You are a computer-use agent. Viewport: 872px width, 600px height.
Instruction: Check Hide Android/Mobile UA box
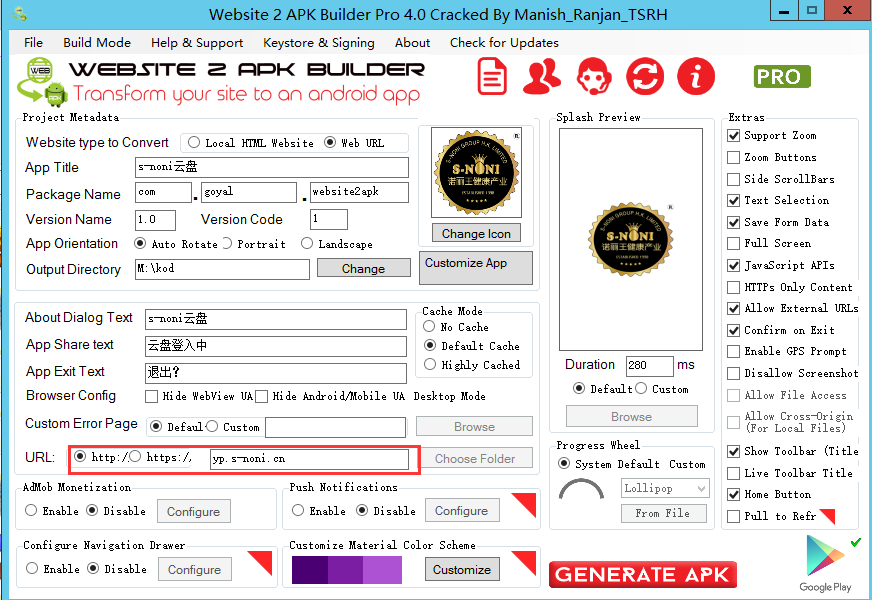tap(261, 396)
